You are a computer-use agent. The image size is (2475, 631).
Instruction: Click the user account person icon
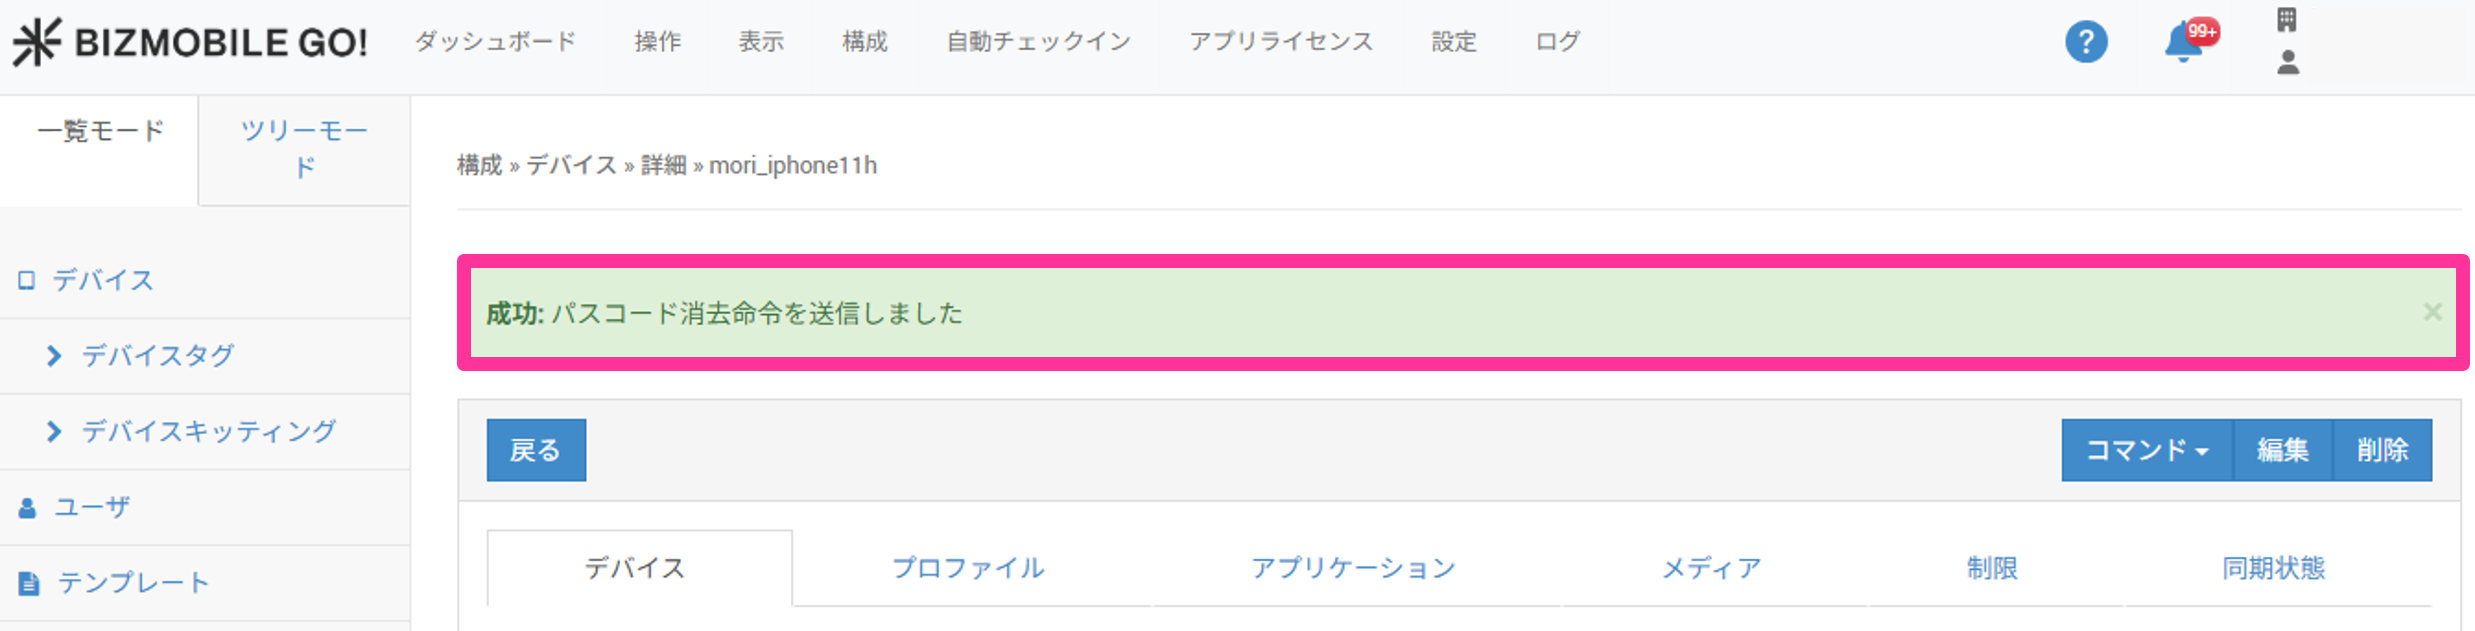pyautogui.click(x=2288, y=64)
